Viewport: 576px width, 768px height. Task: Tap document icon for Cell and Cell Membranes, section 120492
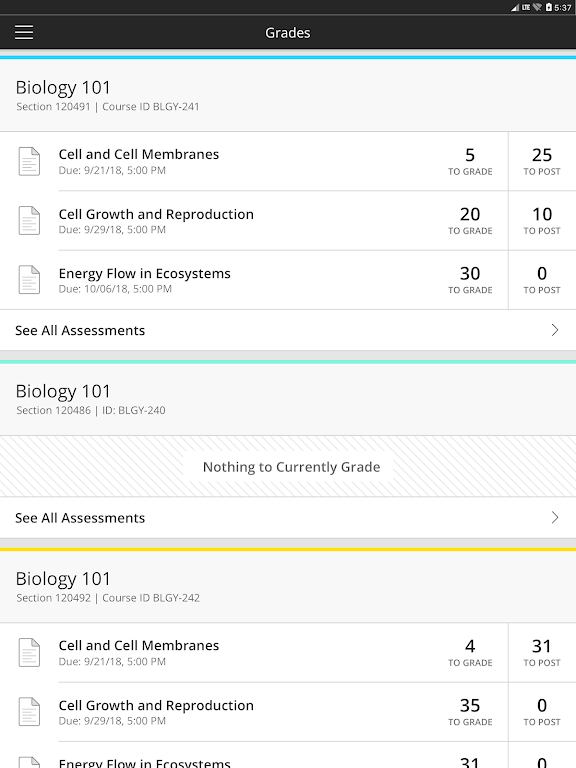(29, 652)
